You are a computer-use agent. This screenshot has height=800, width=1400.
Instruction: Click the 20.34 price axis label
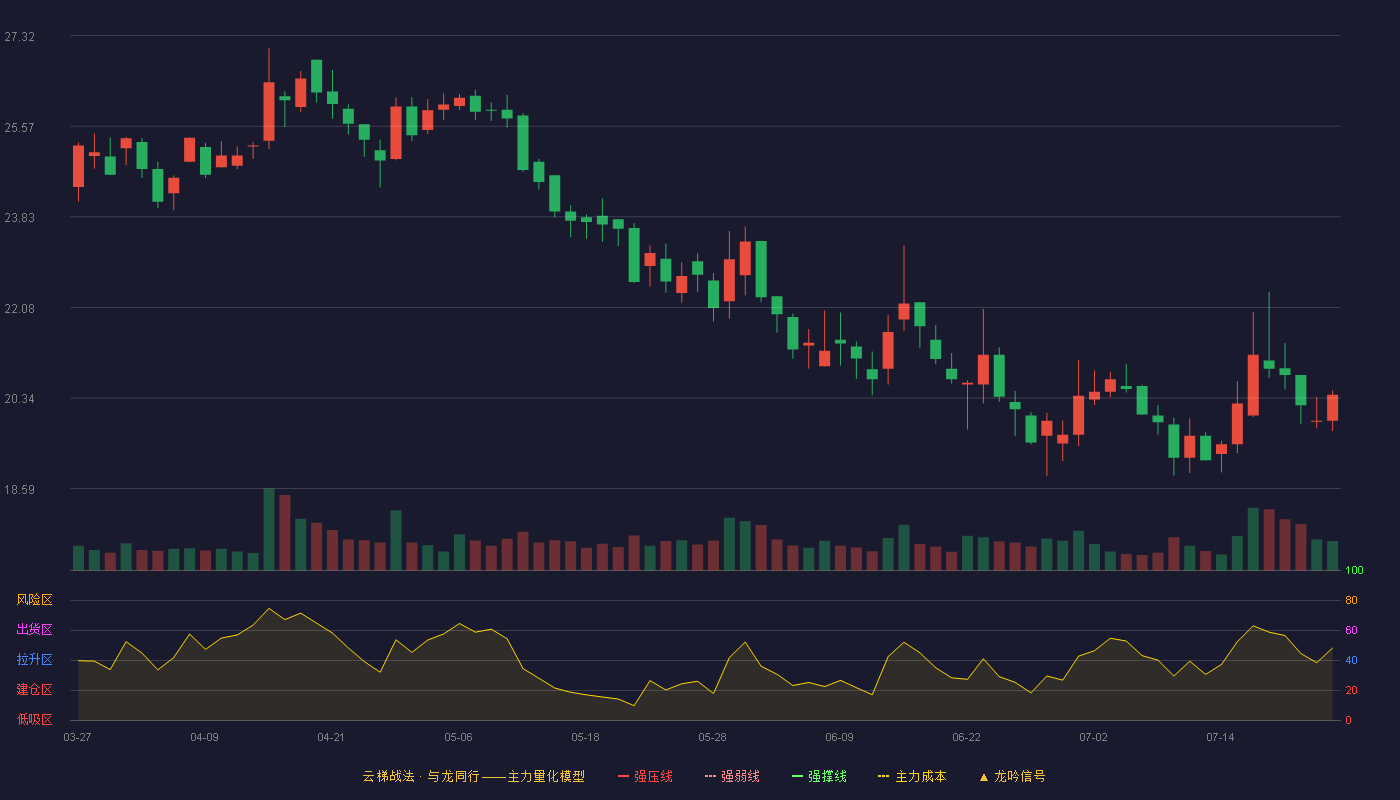[19, 399]
